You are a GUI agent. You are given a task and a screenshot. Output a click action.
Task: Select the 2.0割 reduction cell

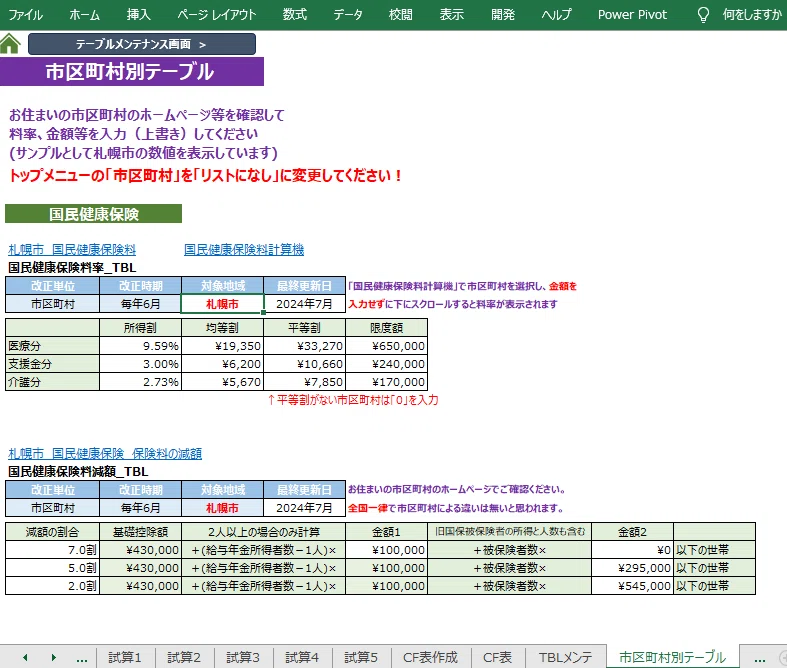(x=52, y=586)
